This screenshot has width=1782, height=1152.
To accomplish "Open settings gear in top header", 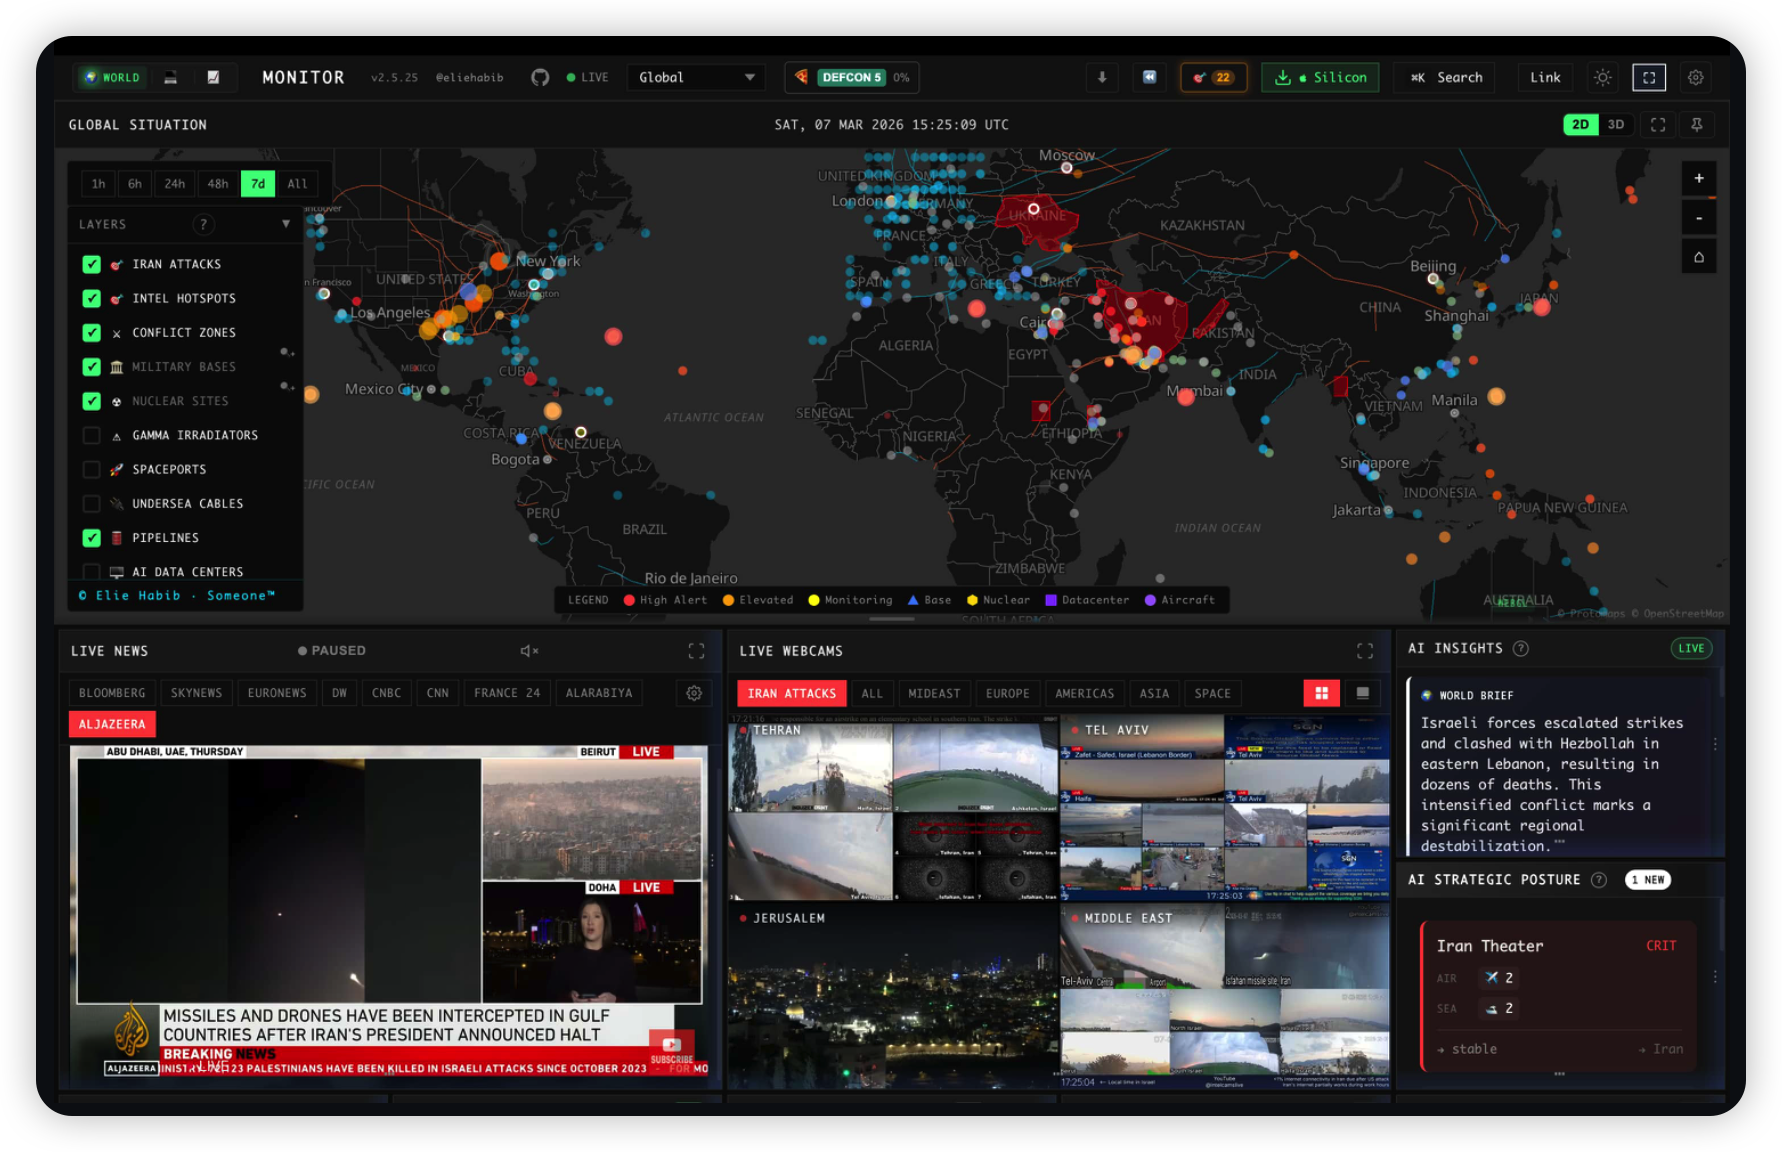I will (x=1696, y=77).
